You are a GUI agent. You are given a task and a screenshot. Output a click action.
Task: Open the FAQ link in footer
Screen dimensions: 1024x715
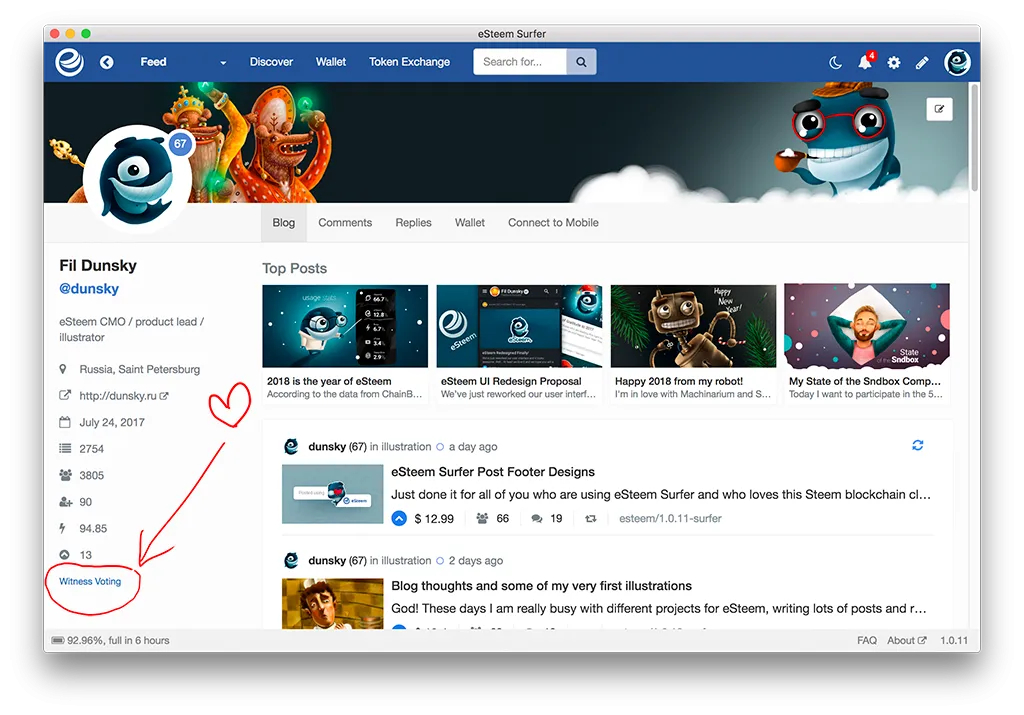click(867, 641)
